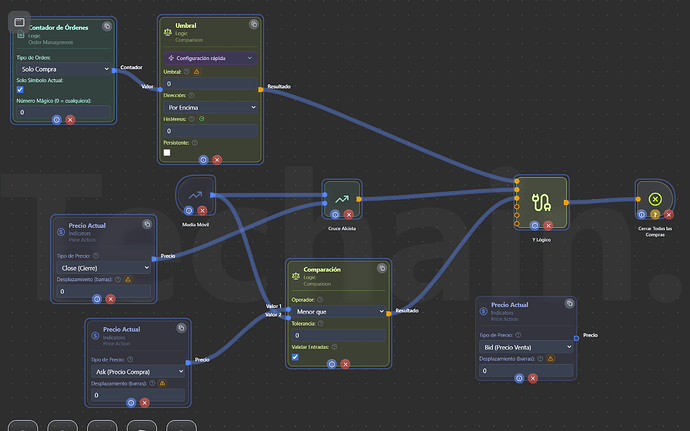The width and height of the screenshot is (690, 431).
Task: Click the Cerrar Todas las Compras icon
Action: 655,199
